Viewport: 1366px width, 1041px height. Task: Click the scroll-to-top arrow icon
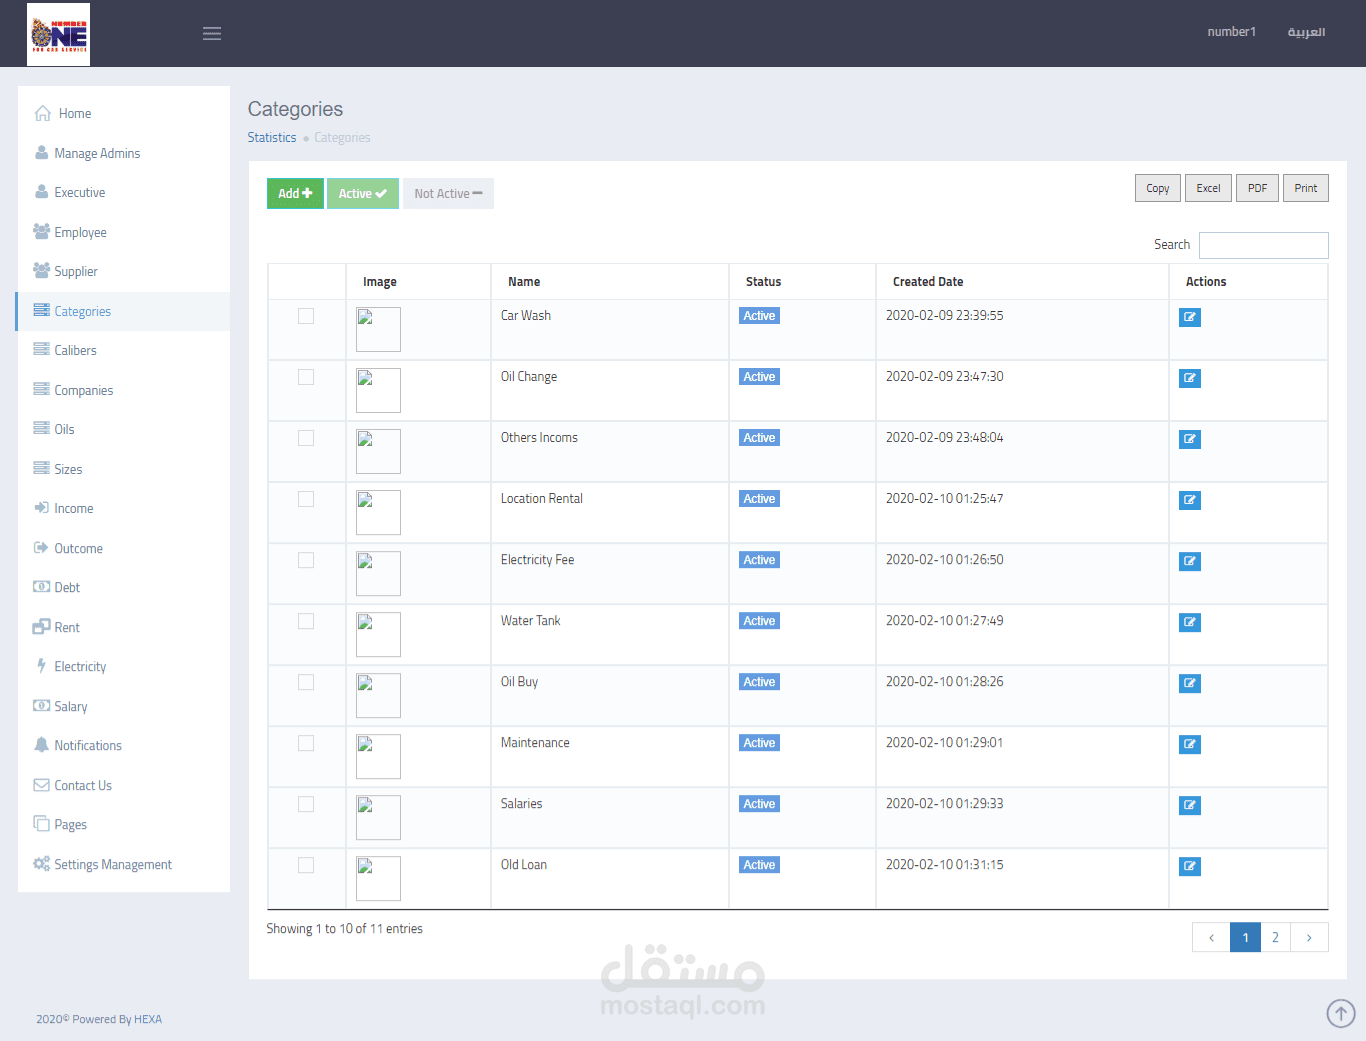(1341, 1013)
